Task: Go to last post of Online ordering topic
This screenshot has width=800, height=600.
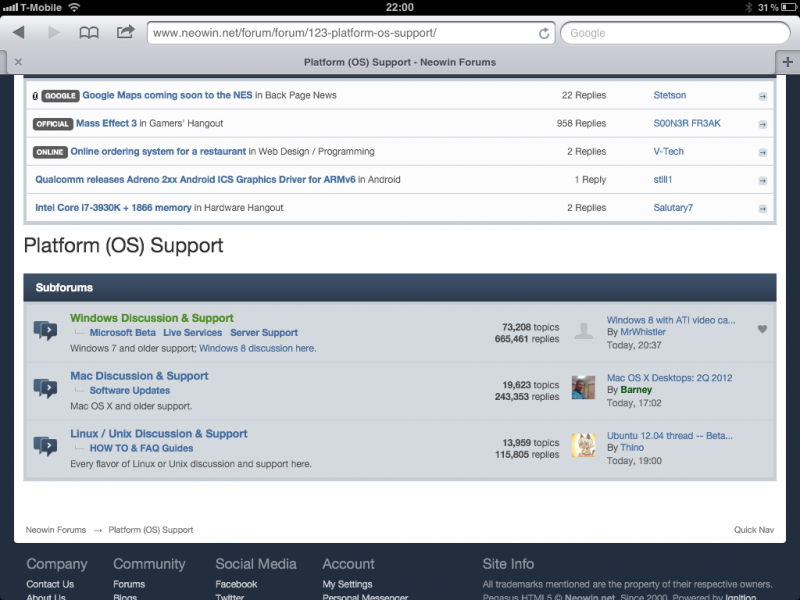Action: pyautogui.click(x=762, y=153)
